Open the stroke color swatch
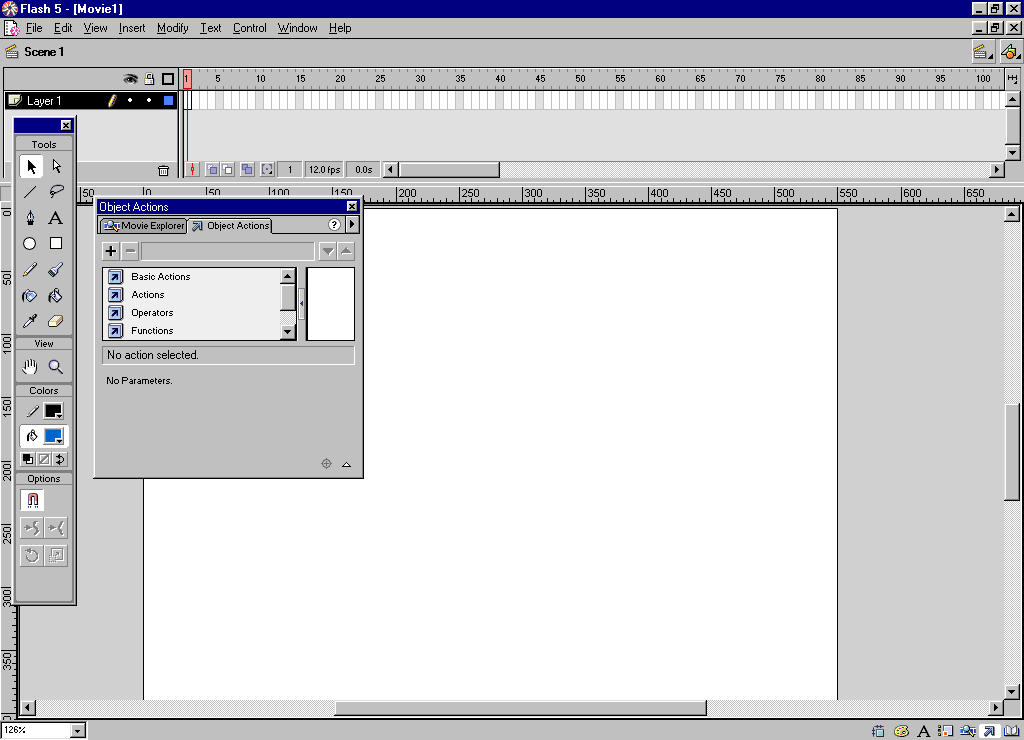The height and width of the screenshot is (740, 1024). [53, 411]
